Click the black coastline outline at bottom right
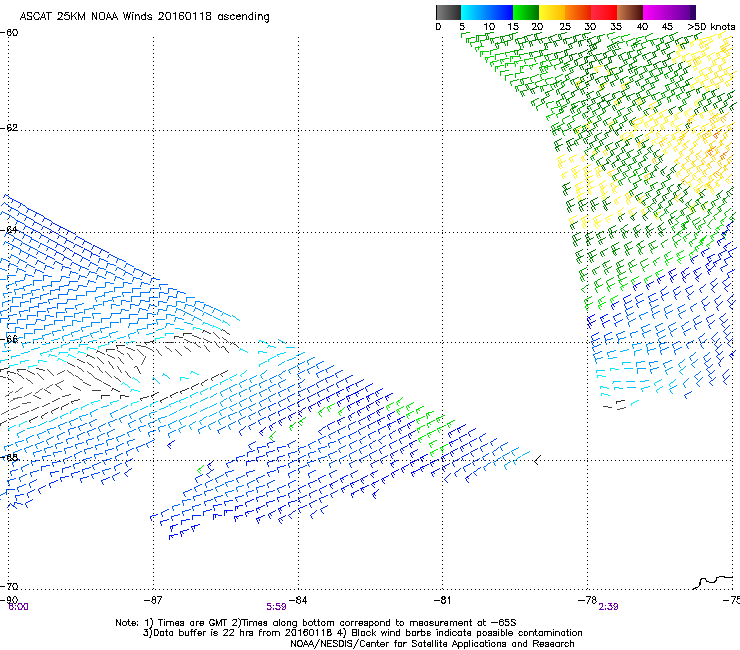The image size is (740, 650). pos(713,582)
